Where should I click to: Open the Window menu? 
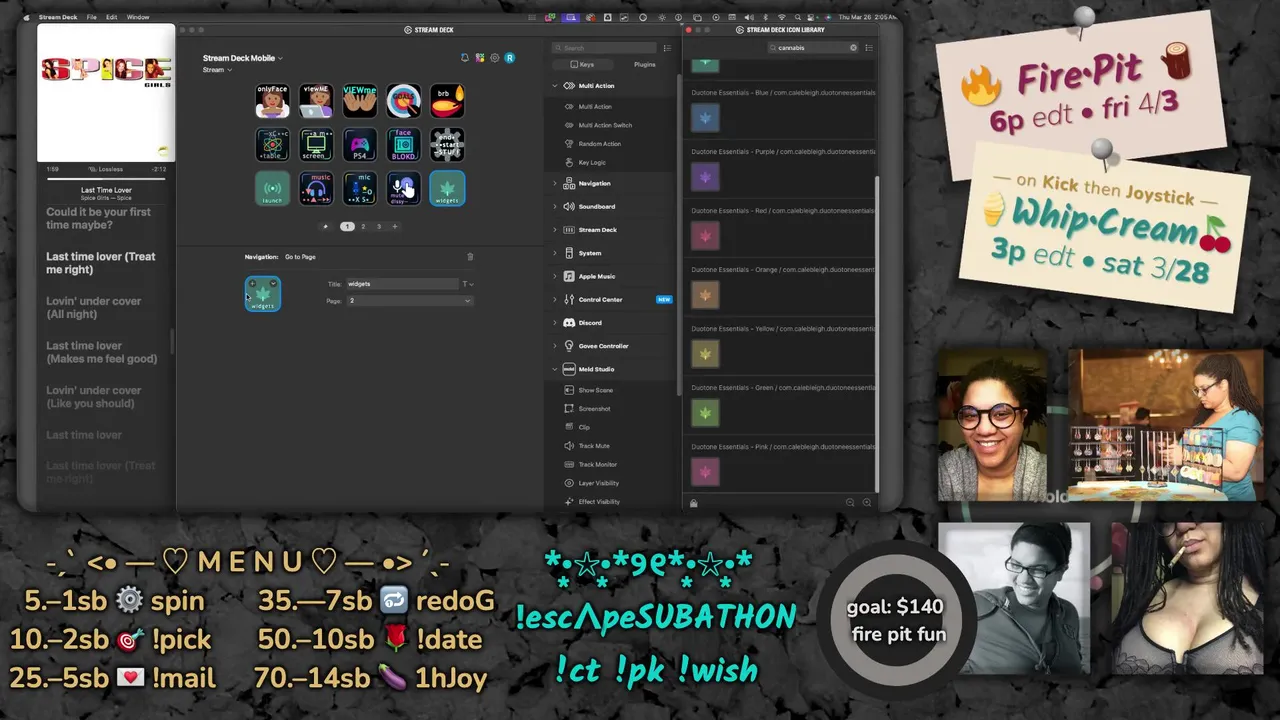click(x=138, y=17)
